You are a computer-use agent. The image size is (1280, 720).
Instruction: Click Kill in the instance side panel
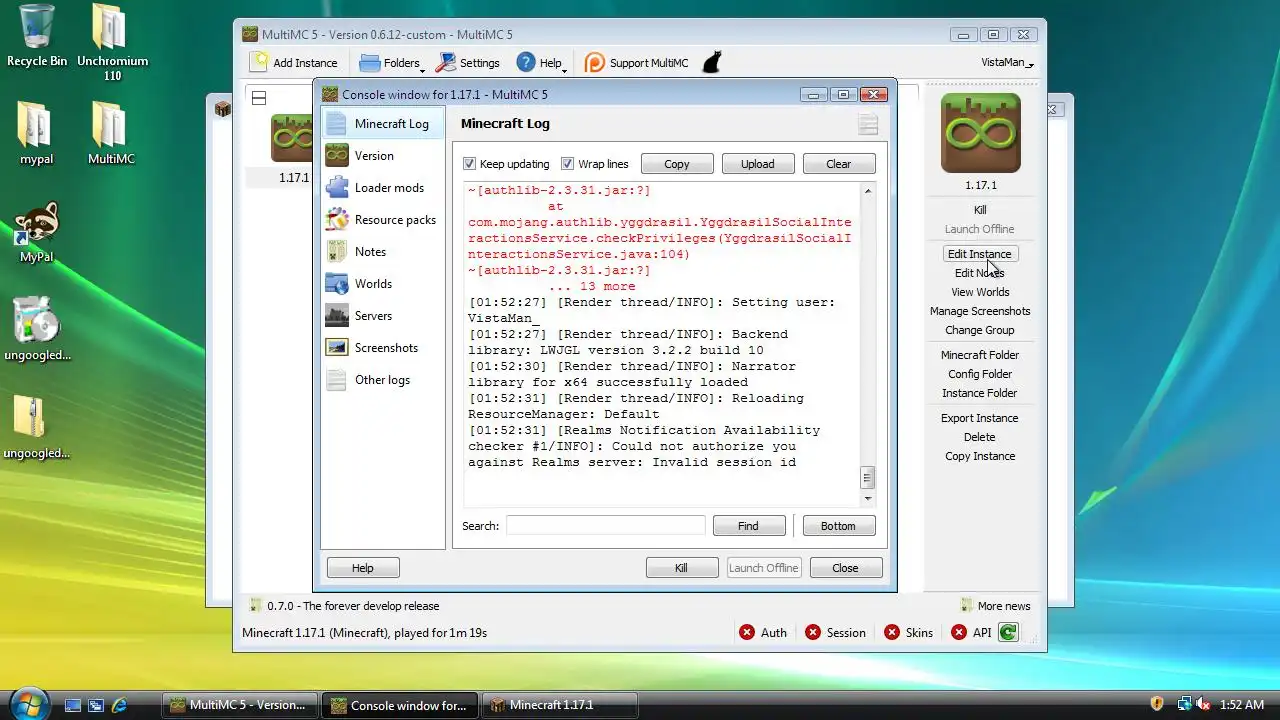coord(980,210)
